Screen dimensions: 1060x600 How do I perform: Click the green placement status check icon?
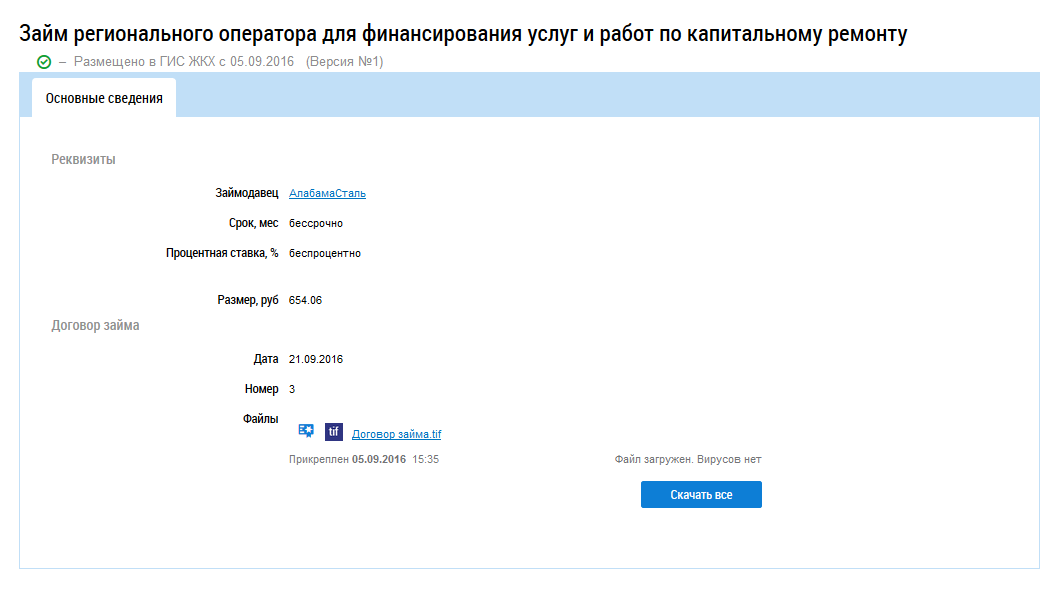pyautogui.click(x=43, y=62)
